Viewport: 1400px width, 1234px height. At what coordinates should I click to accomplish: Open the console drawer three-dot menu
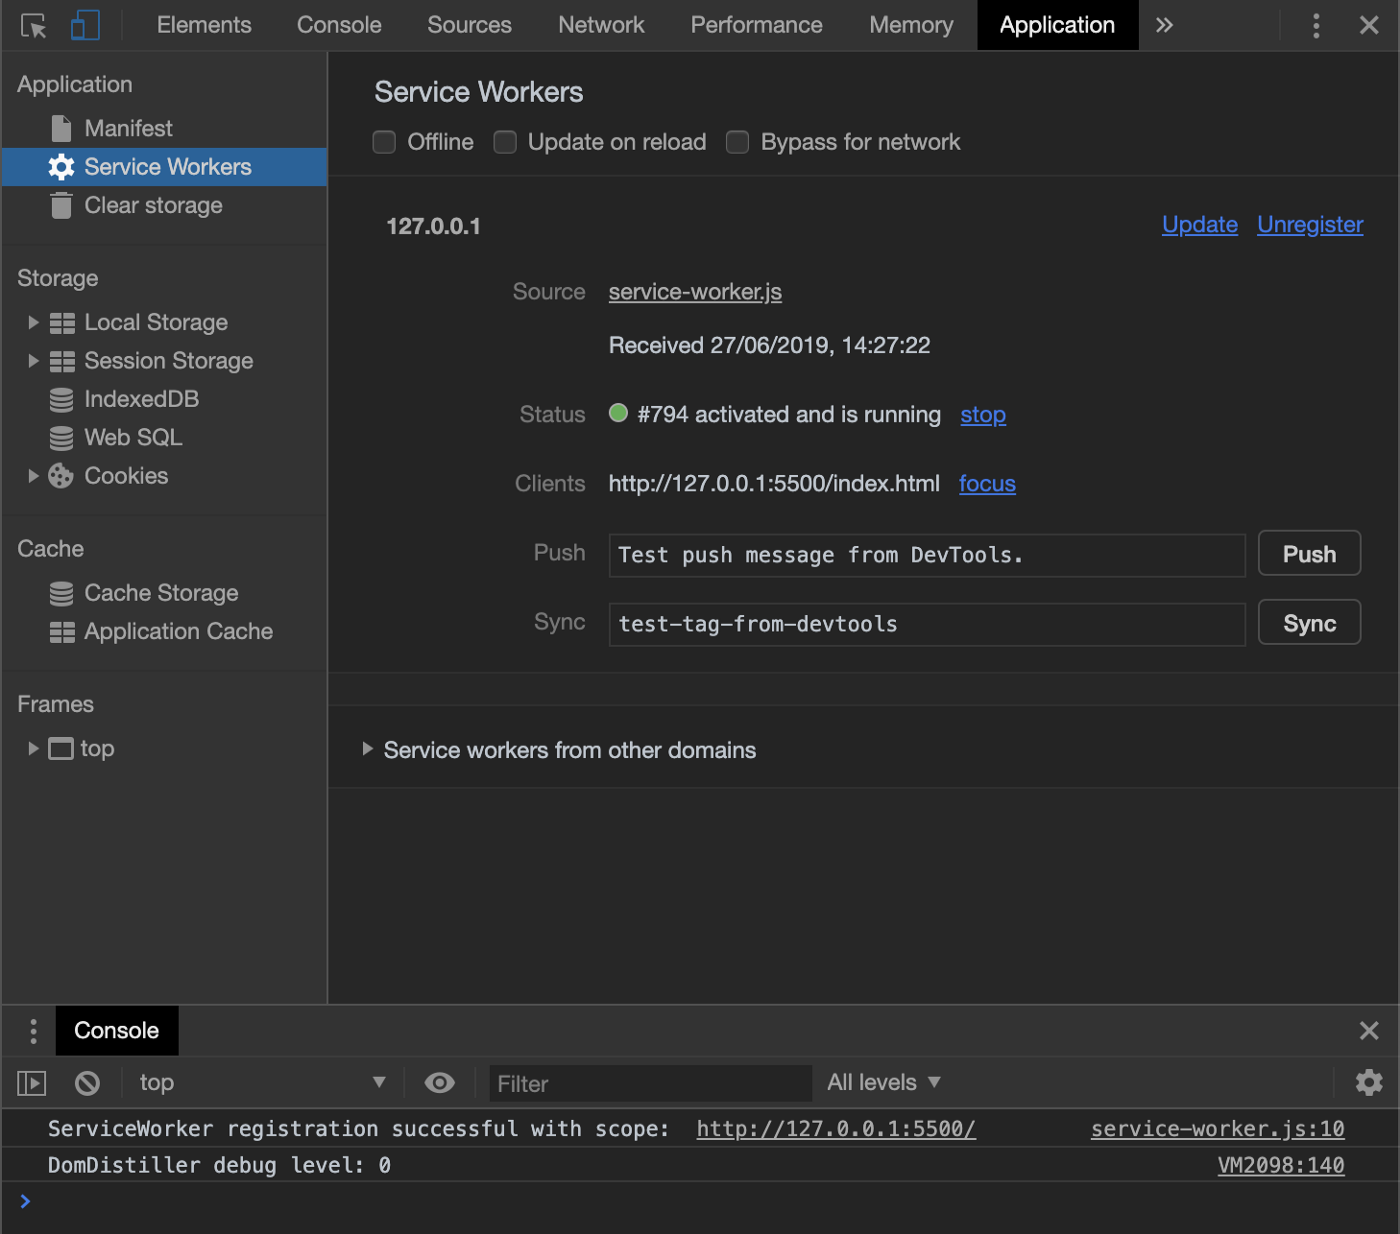pyautogui.click(x=33, y=1031)
